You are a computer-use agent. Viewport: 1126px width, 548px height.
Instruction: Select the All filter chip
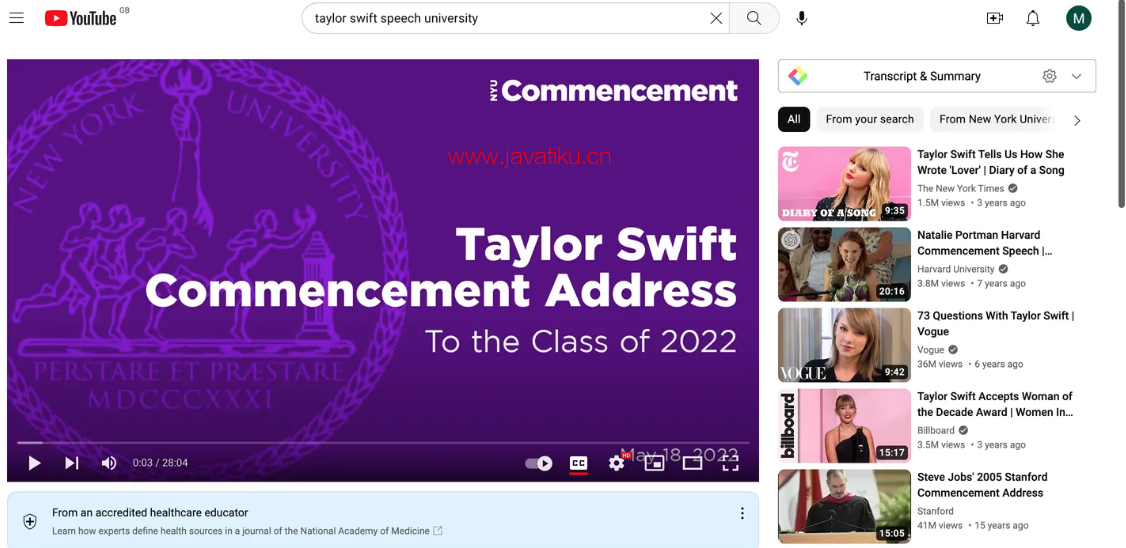pos(794,119)
